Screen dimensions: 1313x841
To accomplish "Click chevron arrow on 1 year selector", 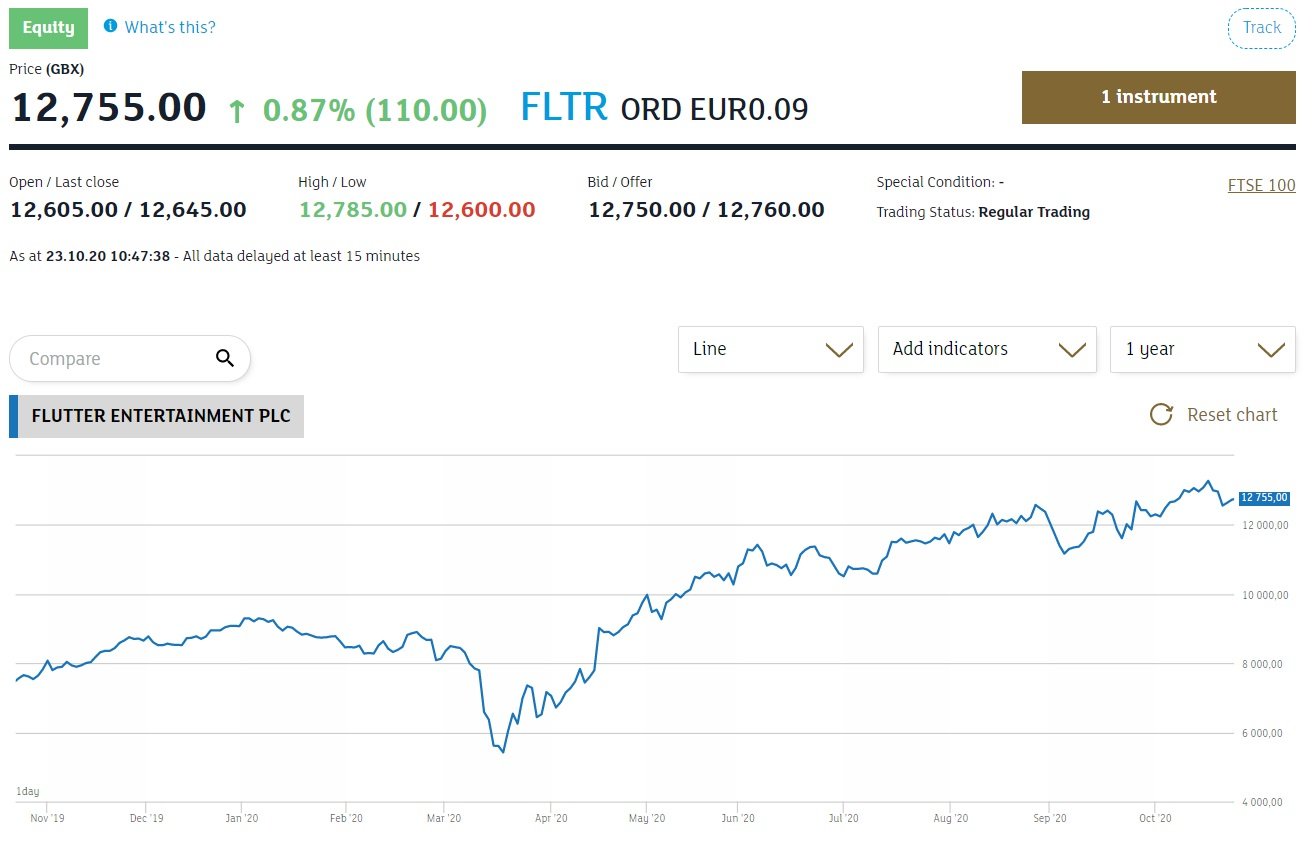I will [x=1270, y=350].
